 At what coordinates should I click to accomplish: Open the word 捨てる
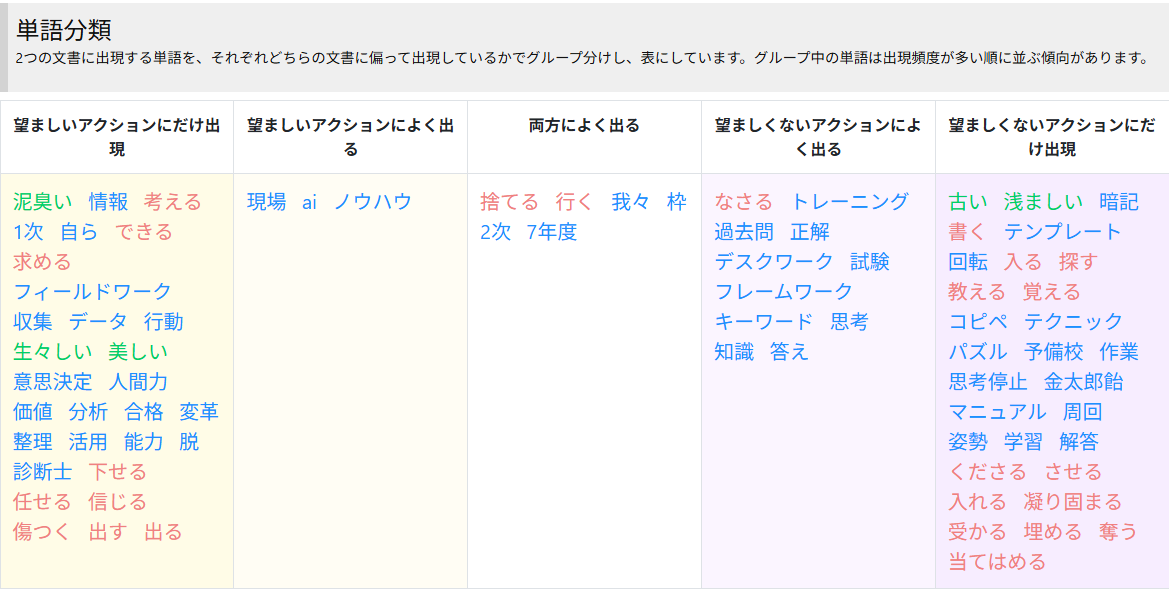pyautogui.click(x=509, y=202)
